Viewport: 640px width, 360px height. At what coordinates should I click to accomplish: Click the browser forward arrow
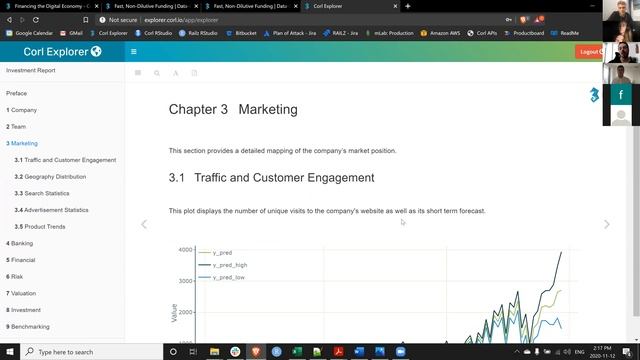pos(22,20)
